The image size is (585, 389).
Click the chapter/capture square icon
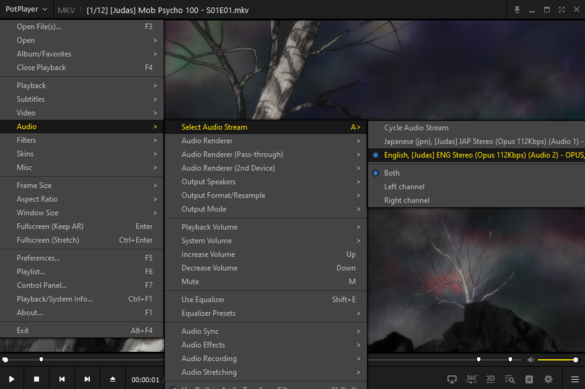tap(529, 379)
